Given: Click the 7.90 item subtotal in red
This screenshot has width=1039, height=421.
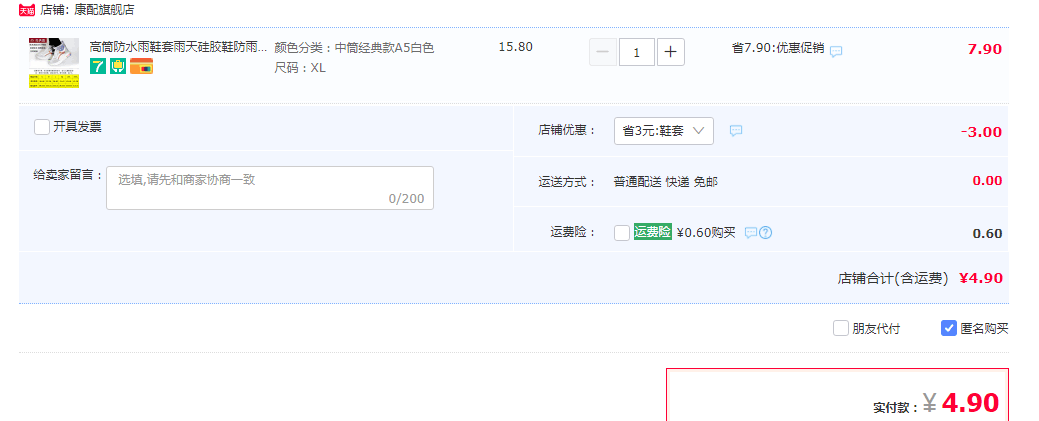Looking at the screenshot, I should 985,50.
